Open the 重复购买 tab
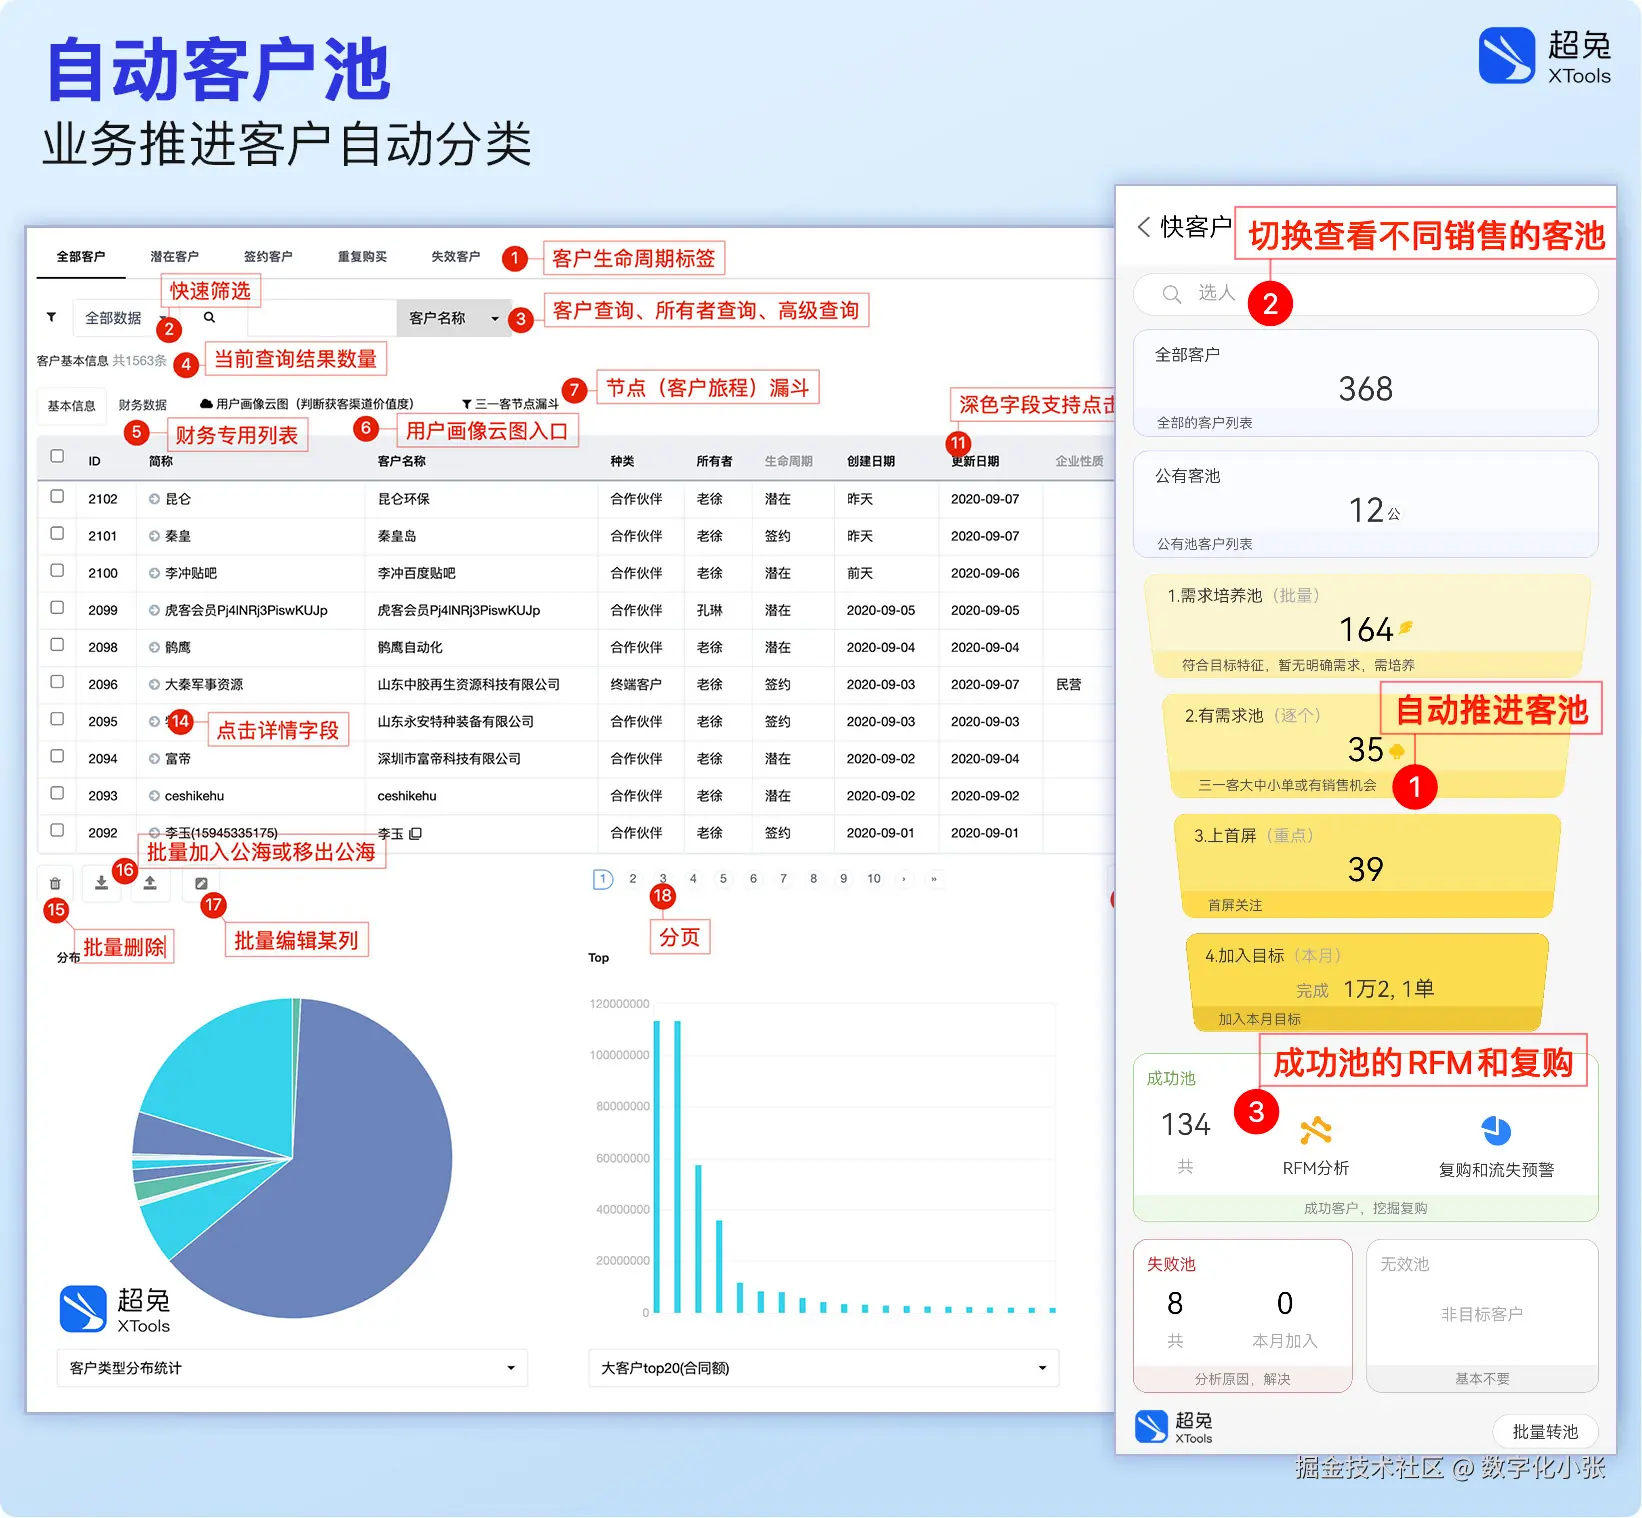Image resolution: width=1642 pixels, height=1518 pixels. [362, 257]
